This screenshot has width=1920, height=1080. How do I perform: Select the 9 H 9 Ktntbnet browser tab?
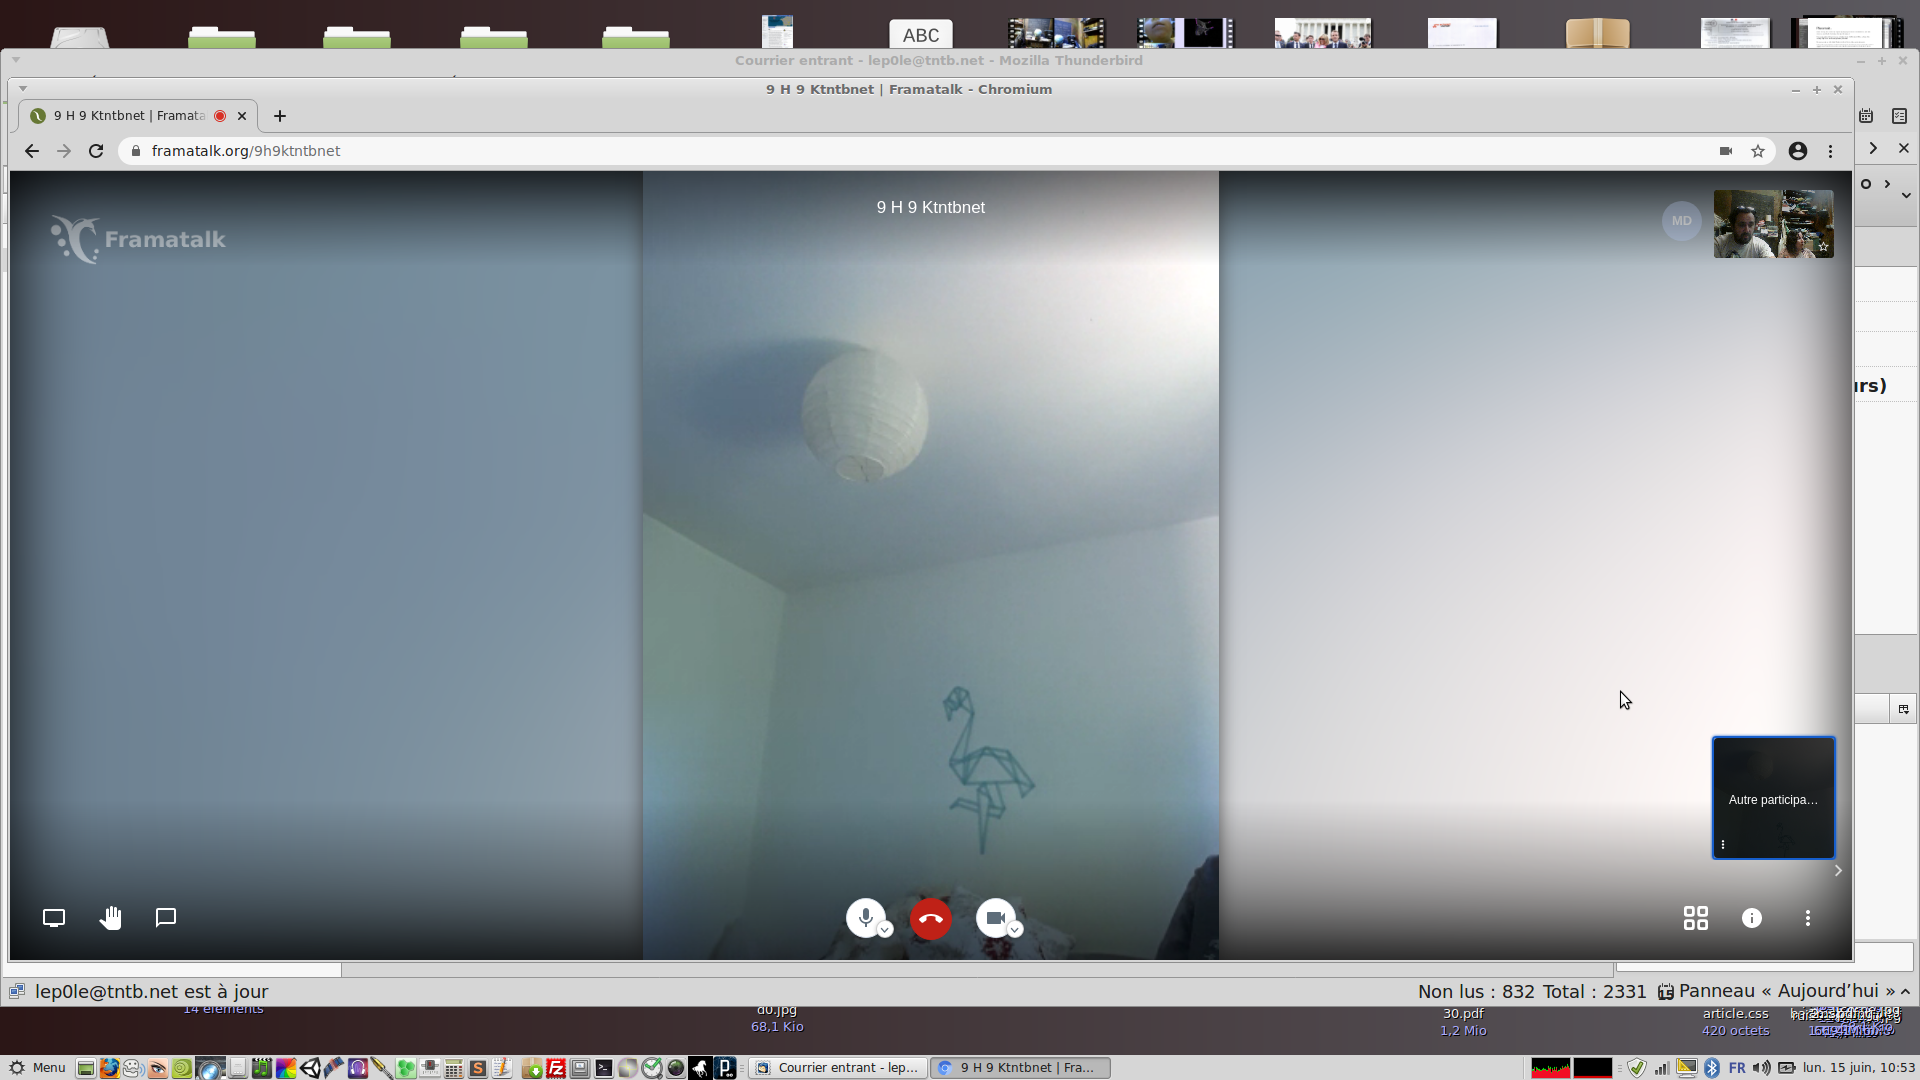(128, 116)
